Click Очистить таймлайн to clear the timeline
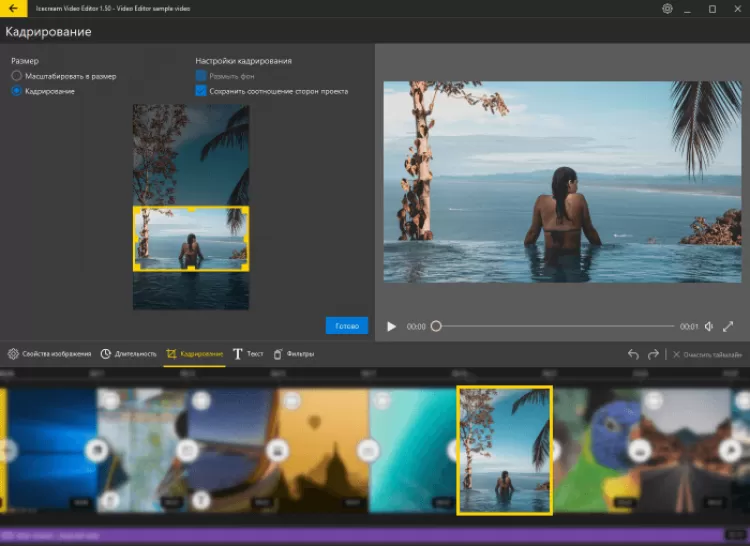The image size is (750, 546). (x=707, y=354)
